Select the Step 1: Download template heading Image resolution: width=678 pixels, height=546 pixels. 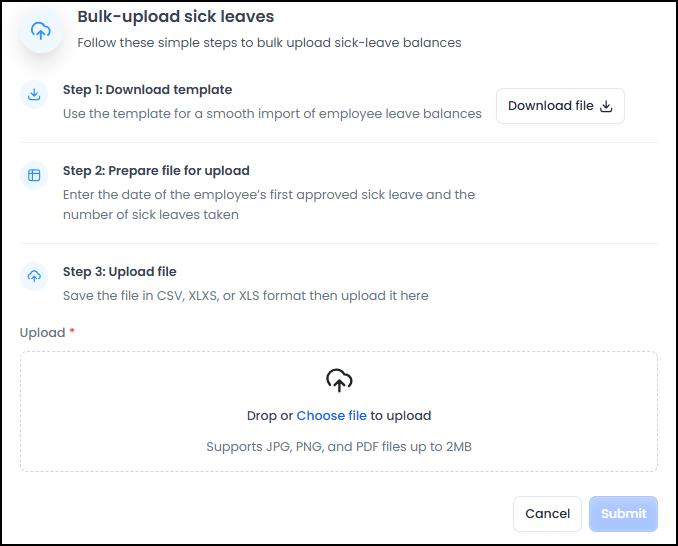pyautogui.click(x=147, y=89)
